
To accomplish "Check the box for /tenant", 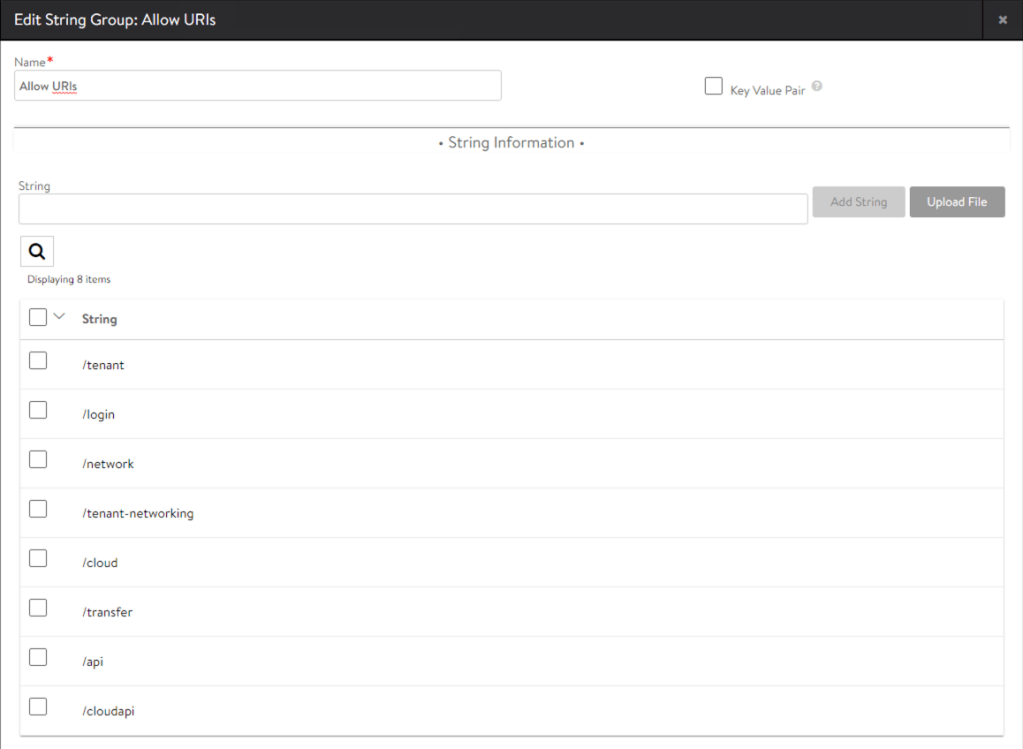I will 38,361.
